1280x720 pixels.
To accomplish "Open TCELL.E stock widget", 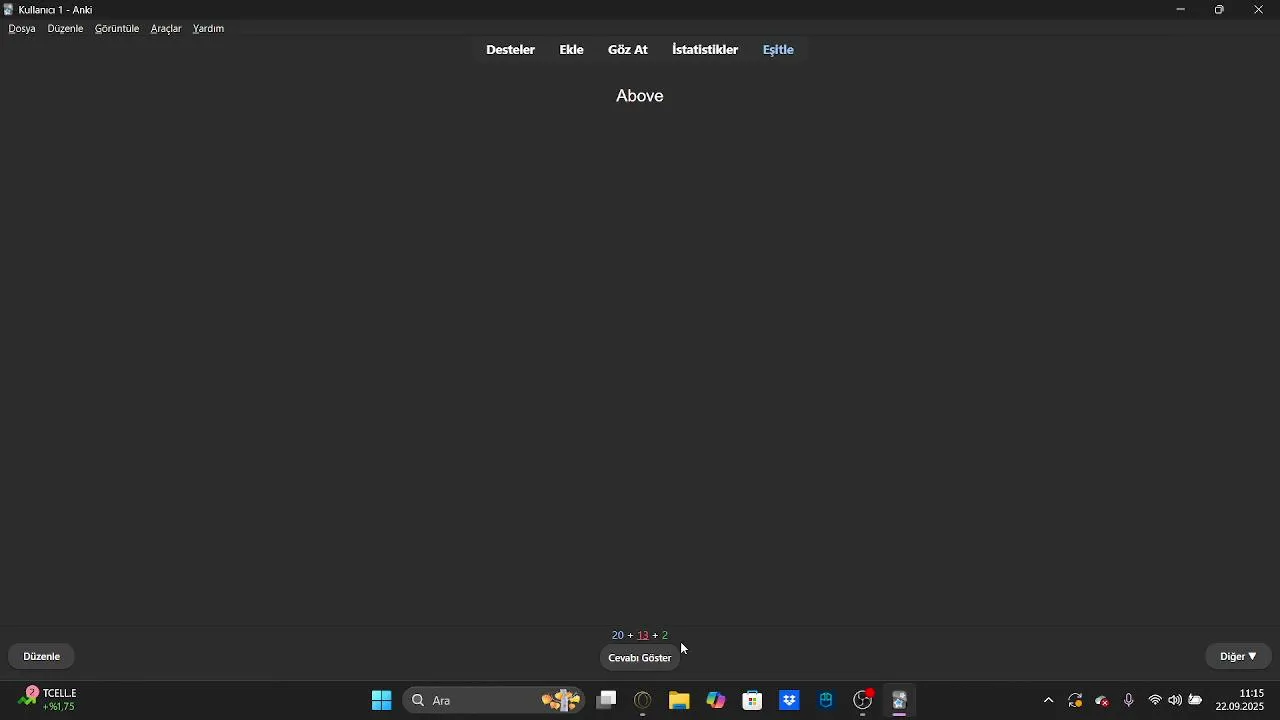I will [48, 700].
